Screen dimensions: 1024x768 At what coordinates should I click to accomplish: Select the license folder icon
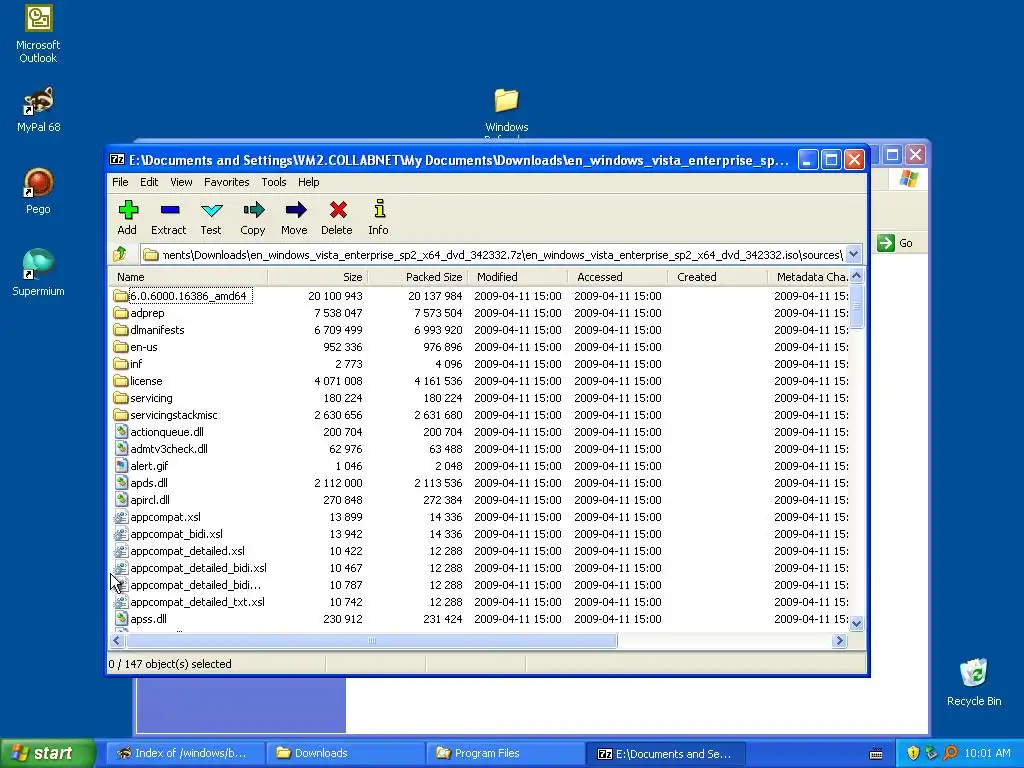tap(120, 381)
